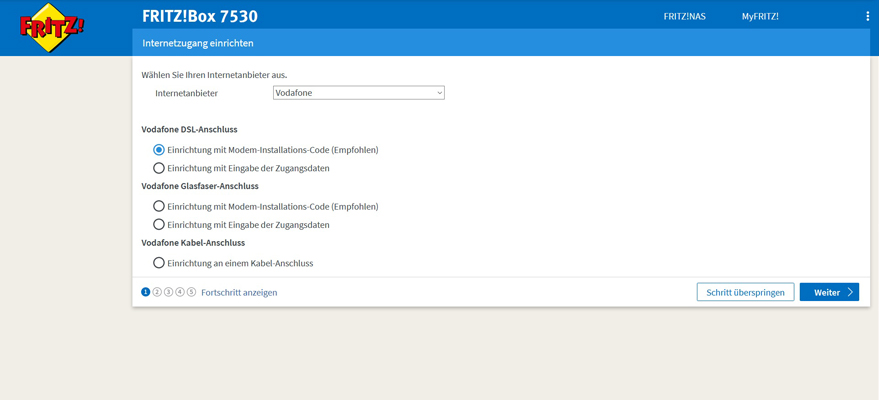
Task: Click step 4 progress indicator
Action: (180, 292)
